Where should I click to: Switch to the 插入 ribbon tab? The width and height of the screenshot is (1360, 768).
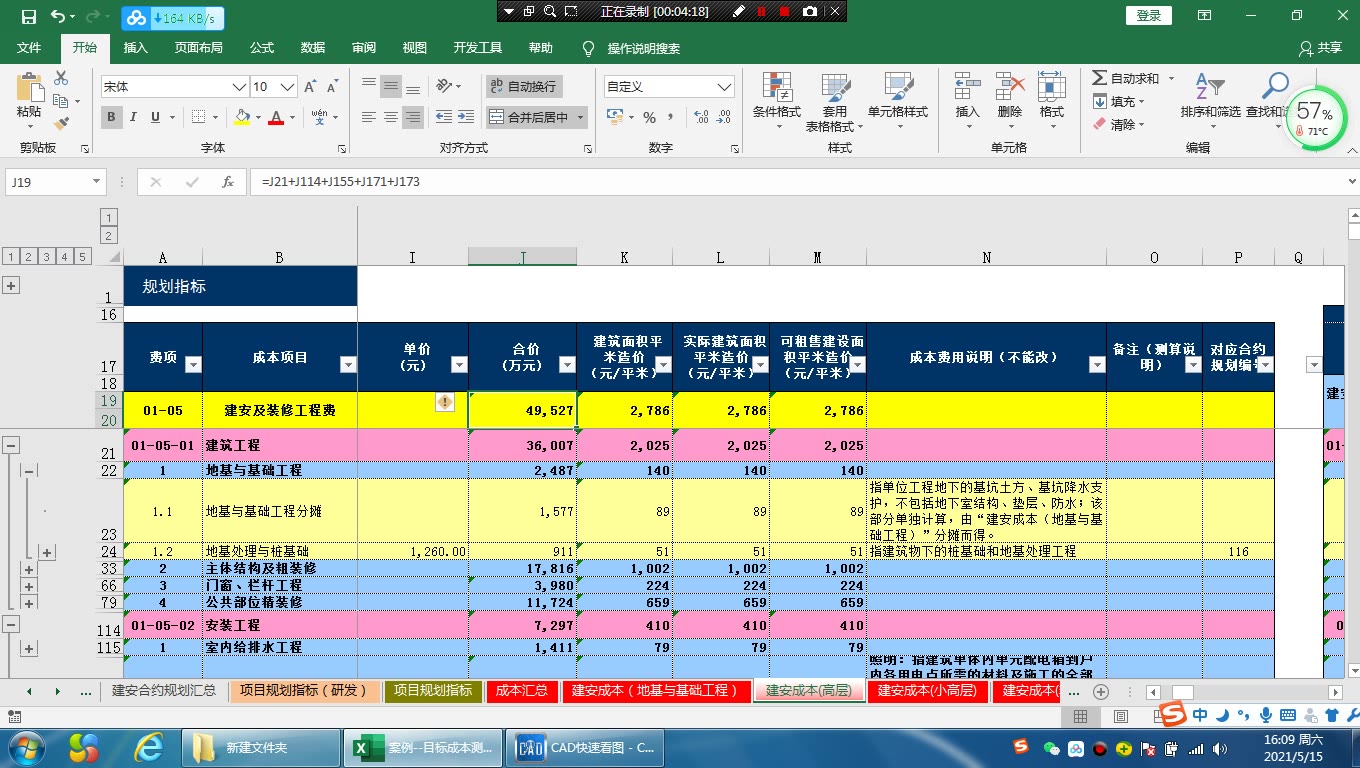(135, 48)
